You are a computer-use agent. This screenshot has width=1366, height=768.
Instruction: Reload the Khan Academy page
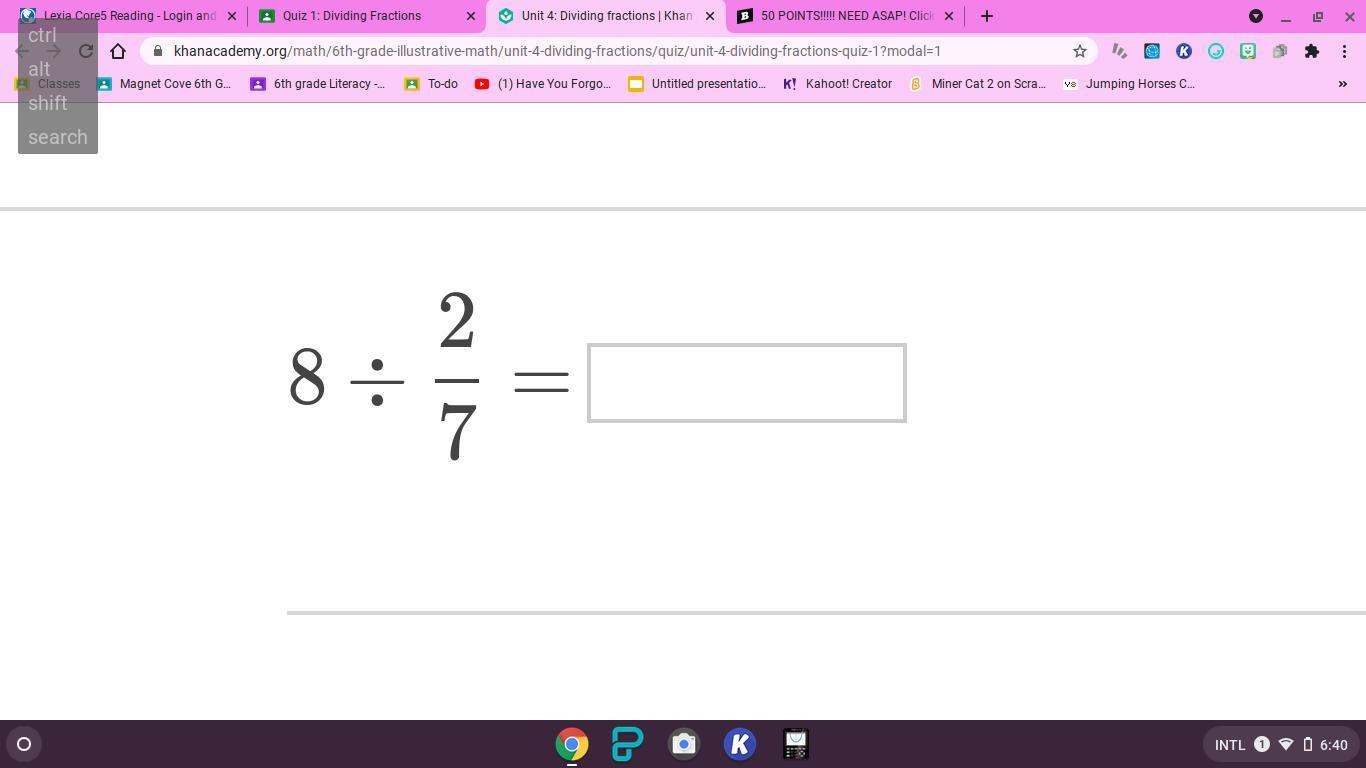point(86,51)
